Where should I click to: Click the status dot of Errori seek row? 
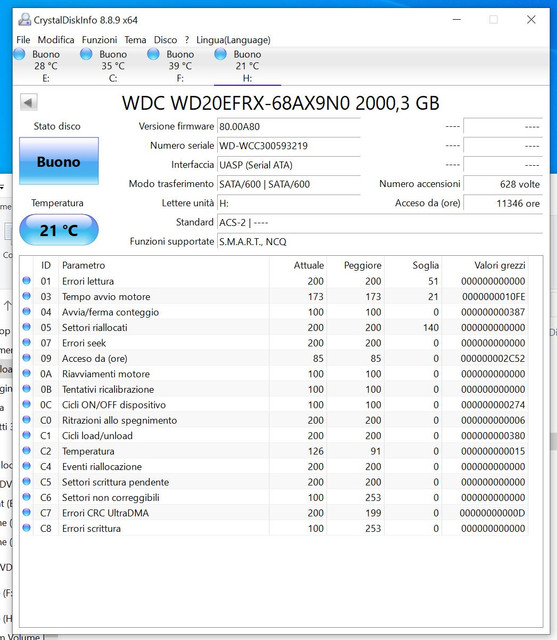pyautogui.click(x=27, y=342)
